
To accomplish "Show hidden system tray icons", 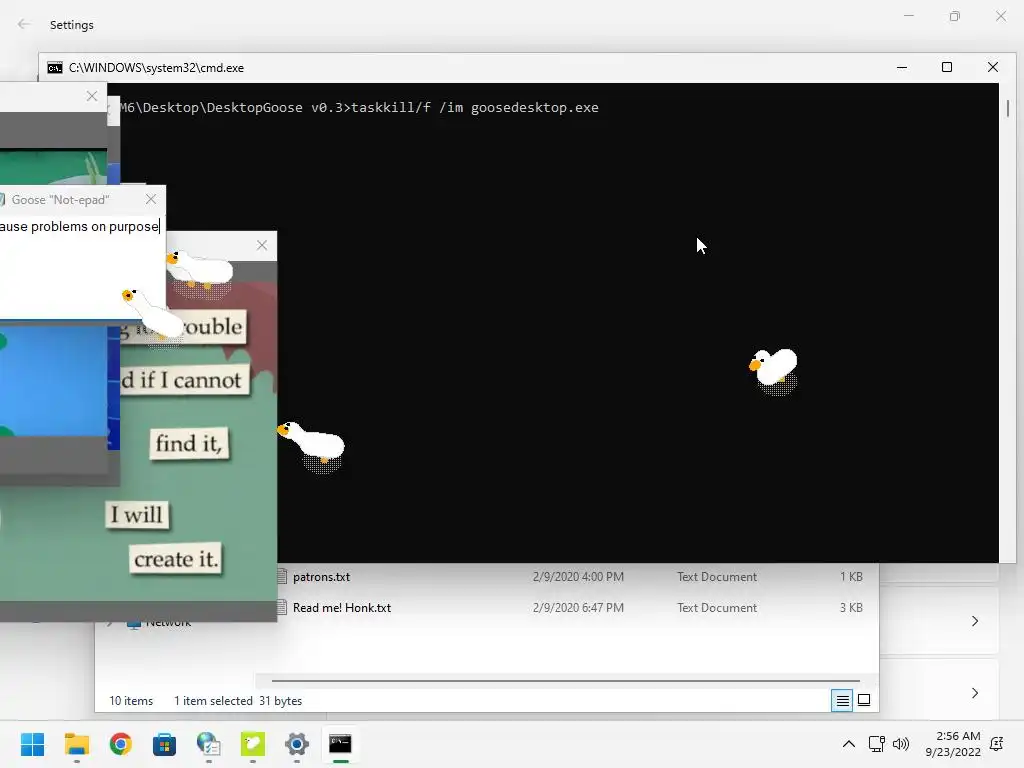I will 848,744.
